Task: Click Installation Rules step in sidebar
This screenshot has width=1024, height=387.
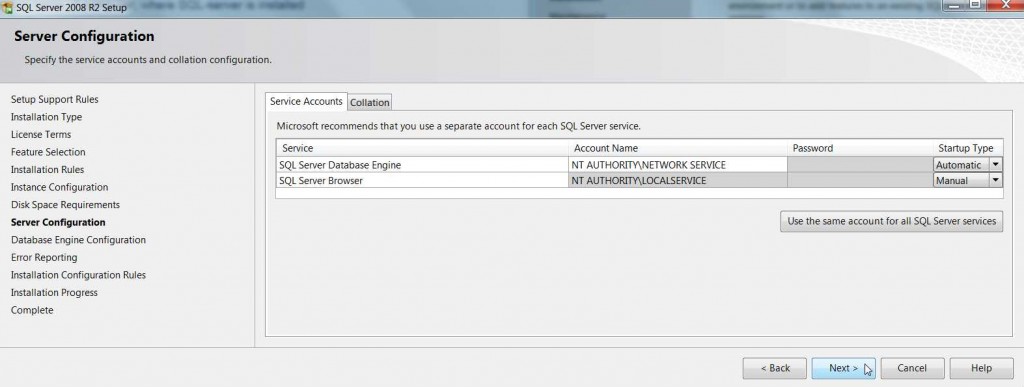Action: point(48,170)
